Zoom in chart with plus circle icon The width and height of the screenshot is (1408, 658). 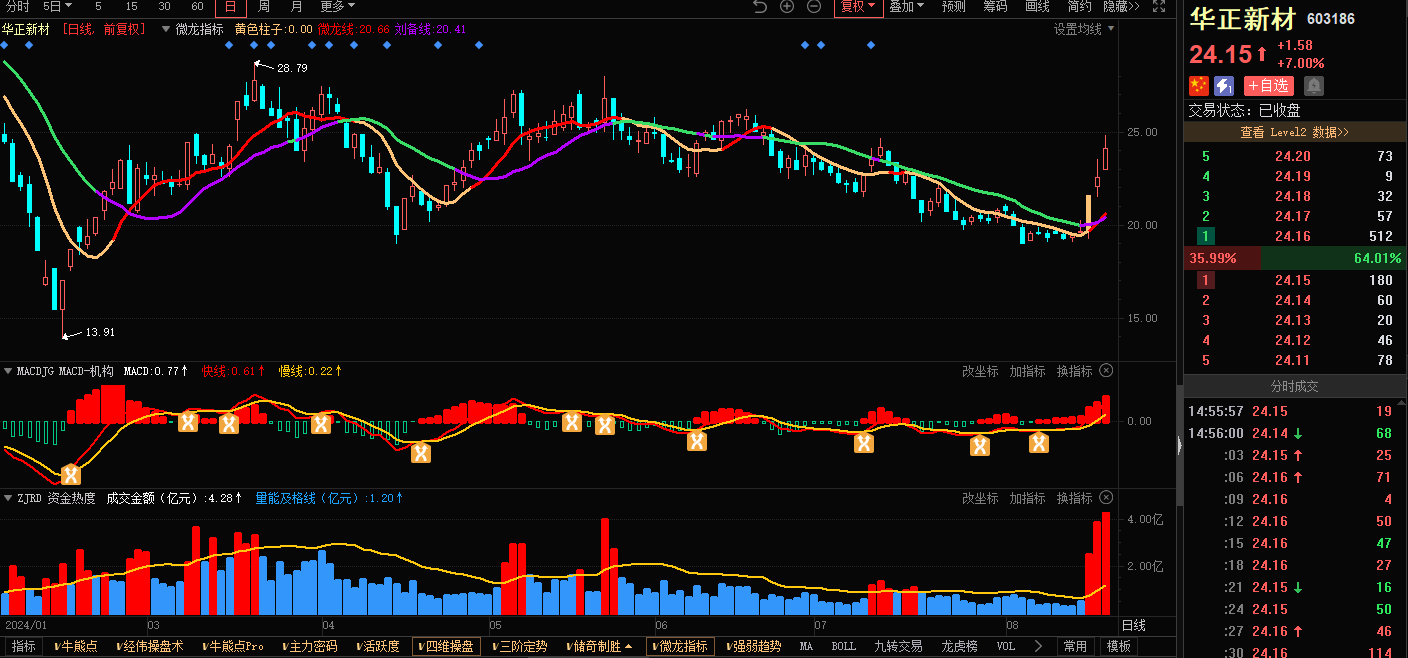[787, 7]
